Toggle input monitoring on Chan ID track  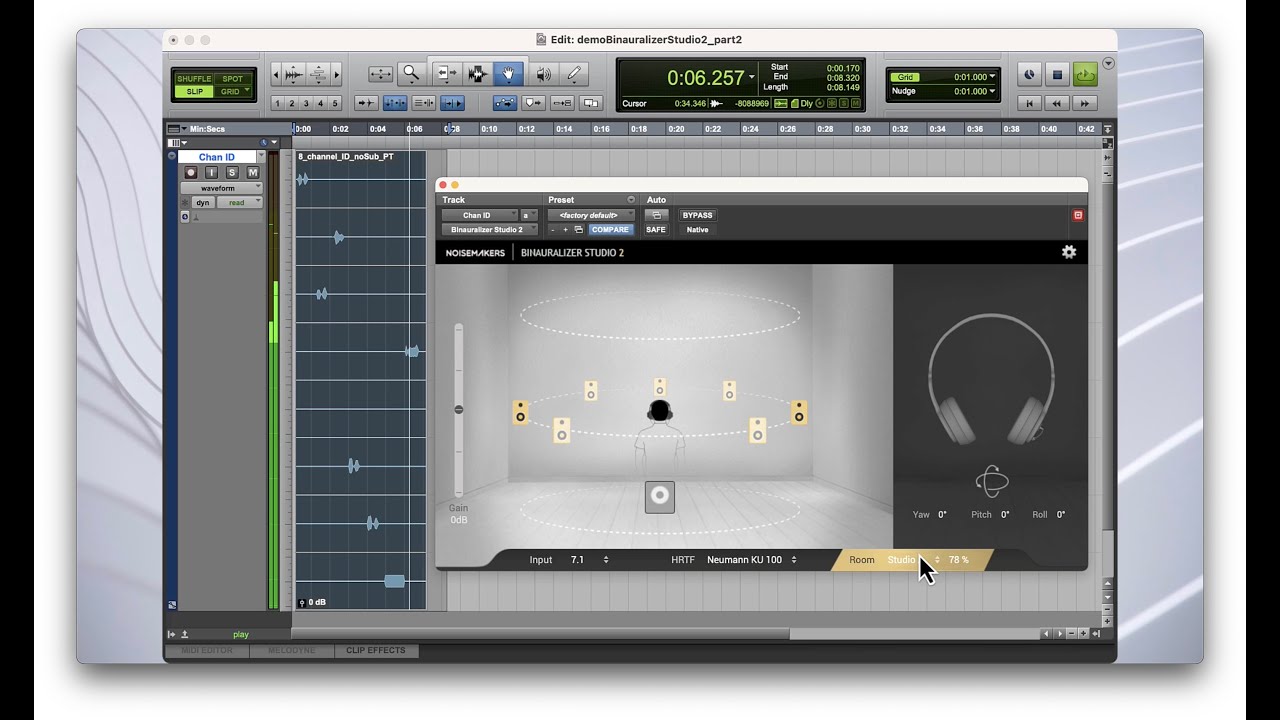click(x=211, y=173)
